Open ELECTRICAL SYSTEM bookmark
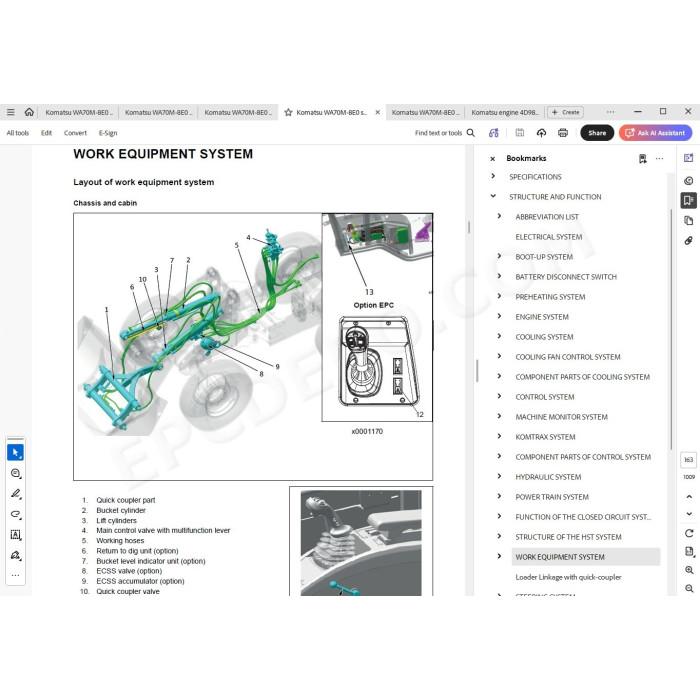 549,237
